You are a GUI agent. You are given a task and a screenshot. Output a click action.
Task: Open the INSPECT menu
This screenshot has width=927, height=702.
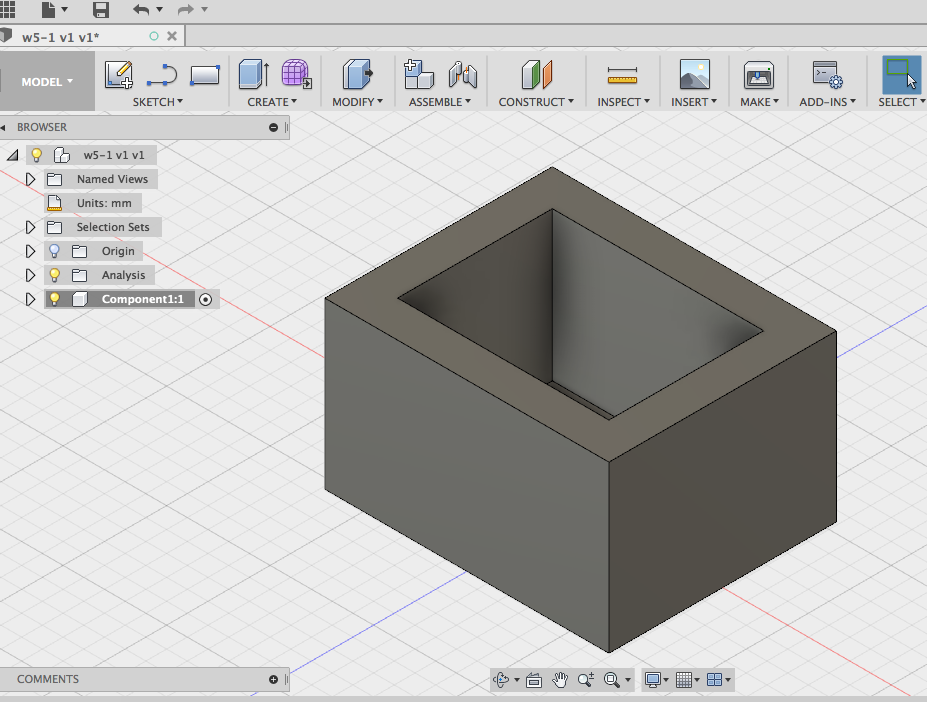(623, 102)
